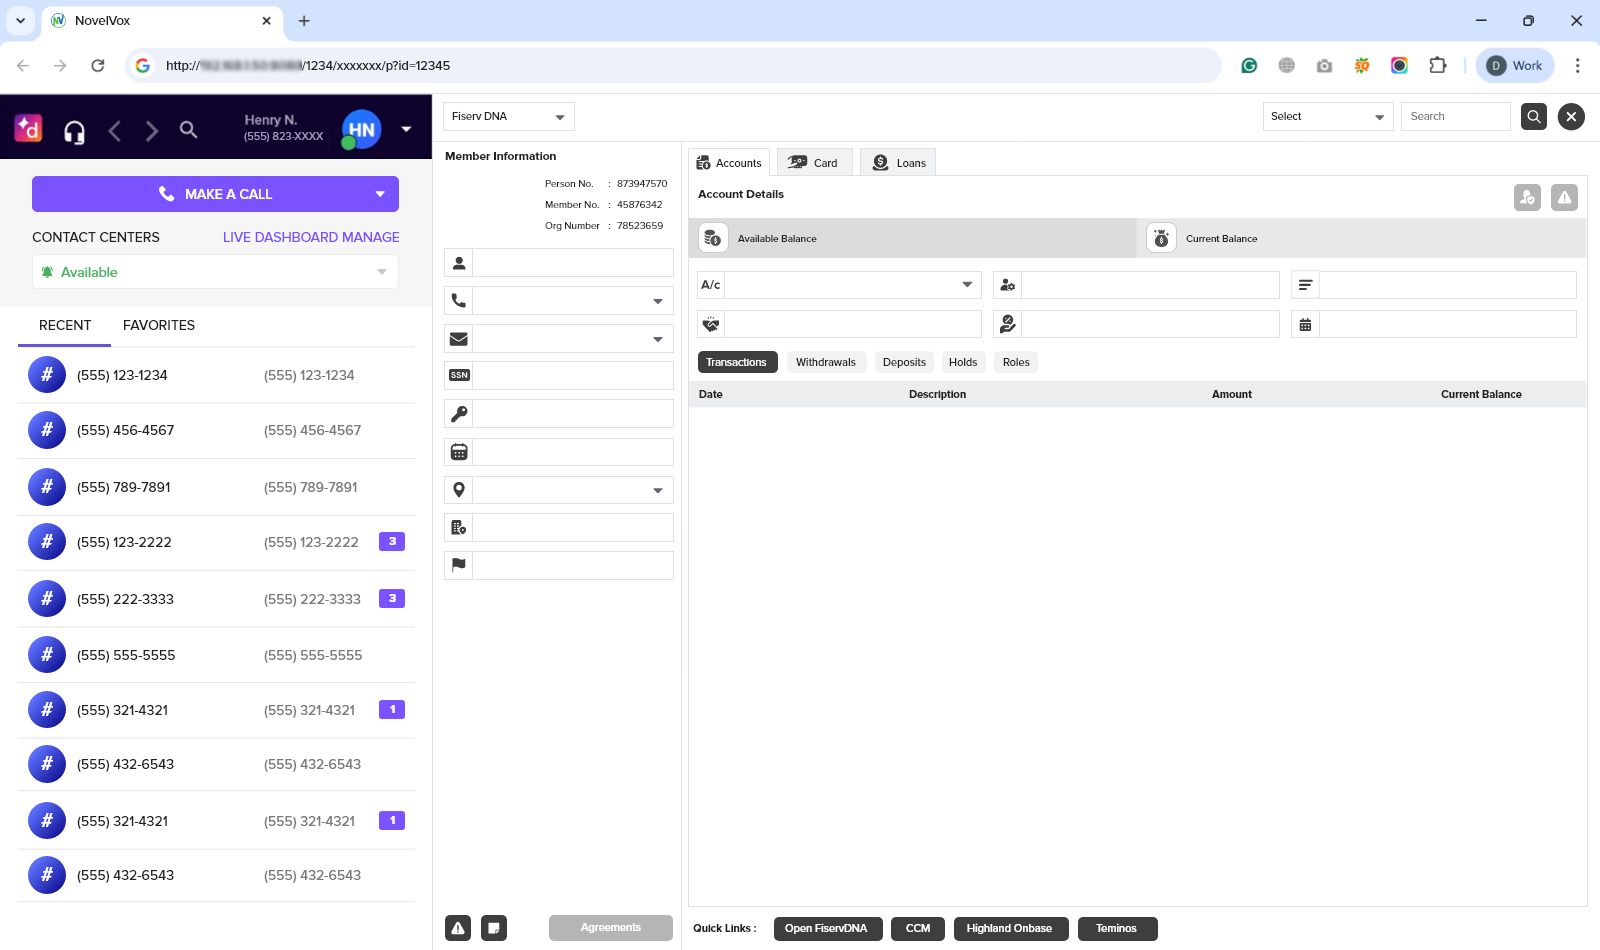
Task: Click the text lines description icon field
Action: tap(1448, 285)
